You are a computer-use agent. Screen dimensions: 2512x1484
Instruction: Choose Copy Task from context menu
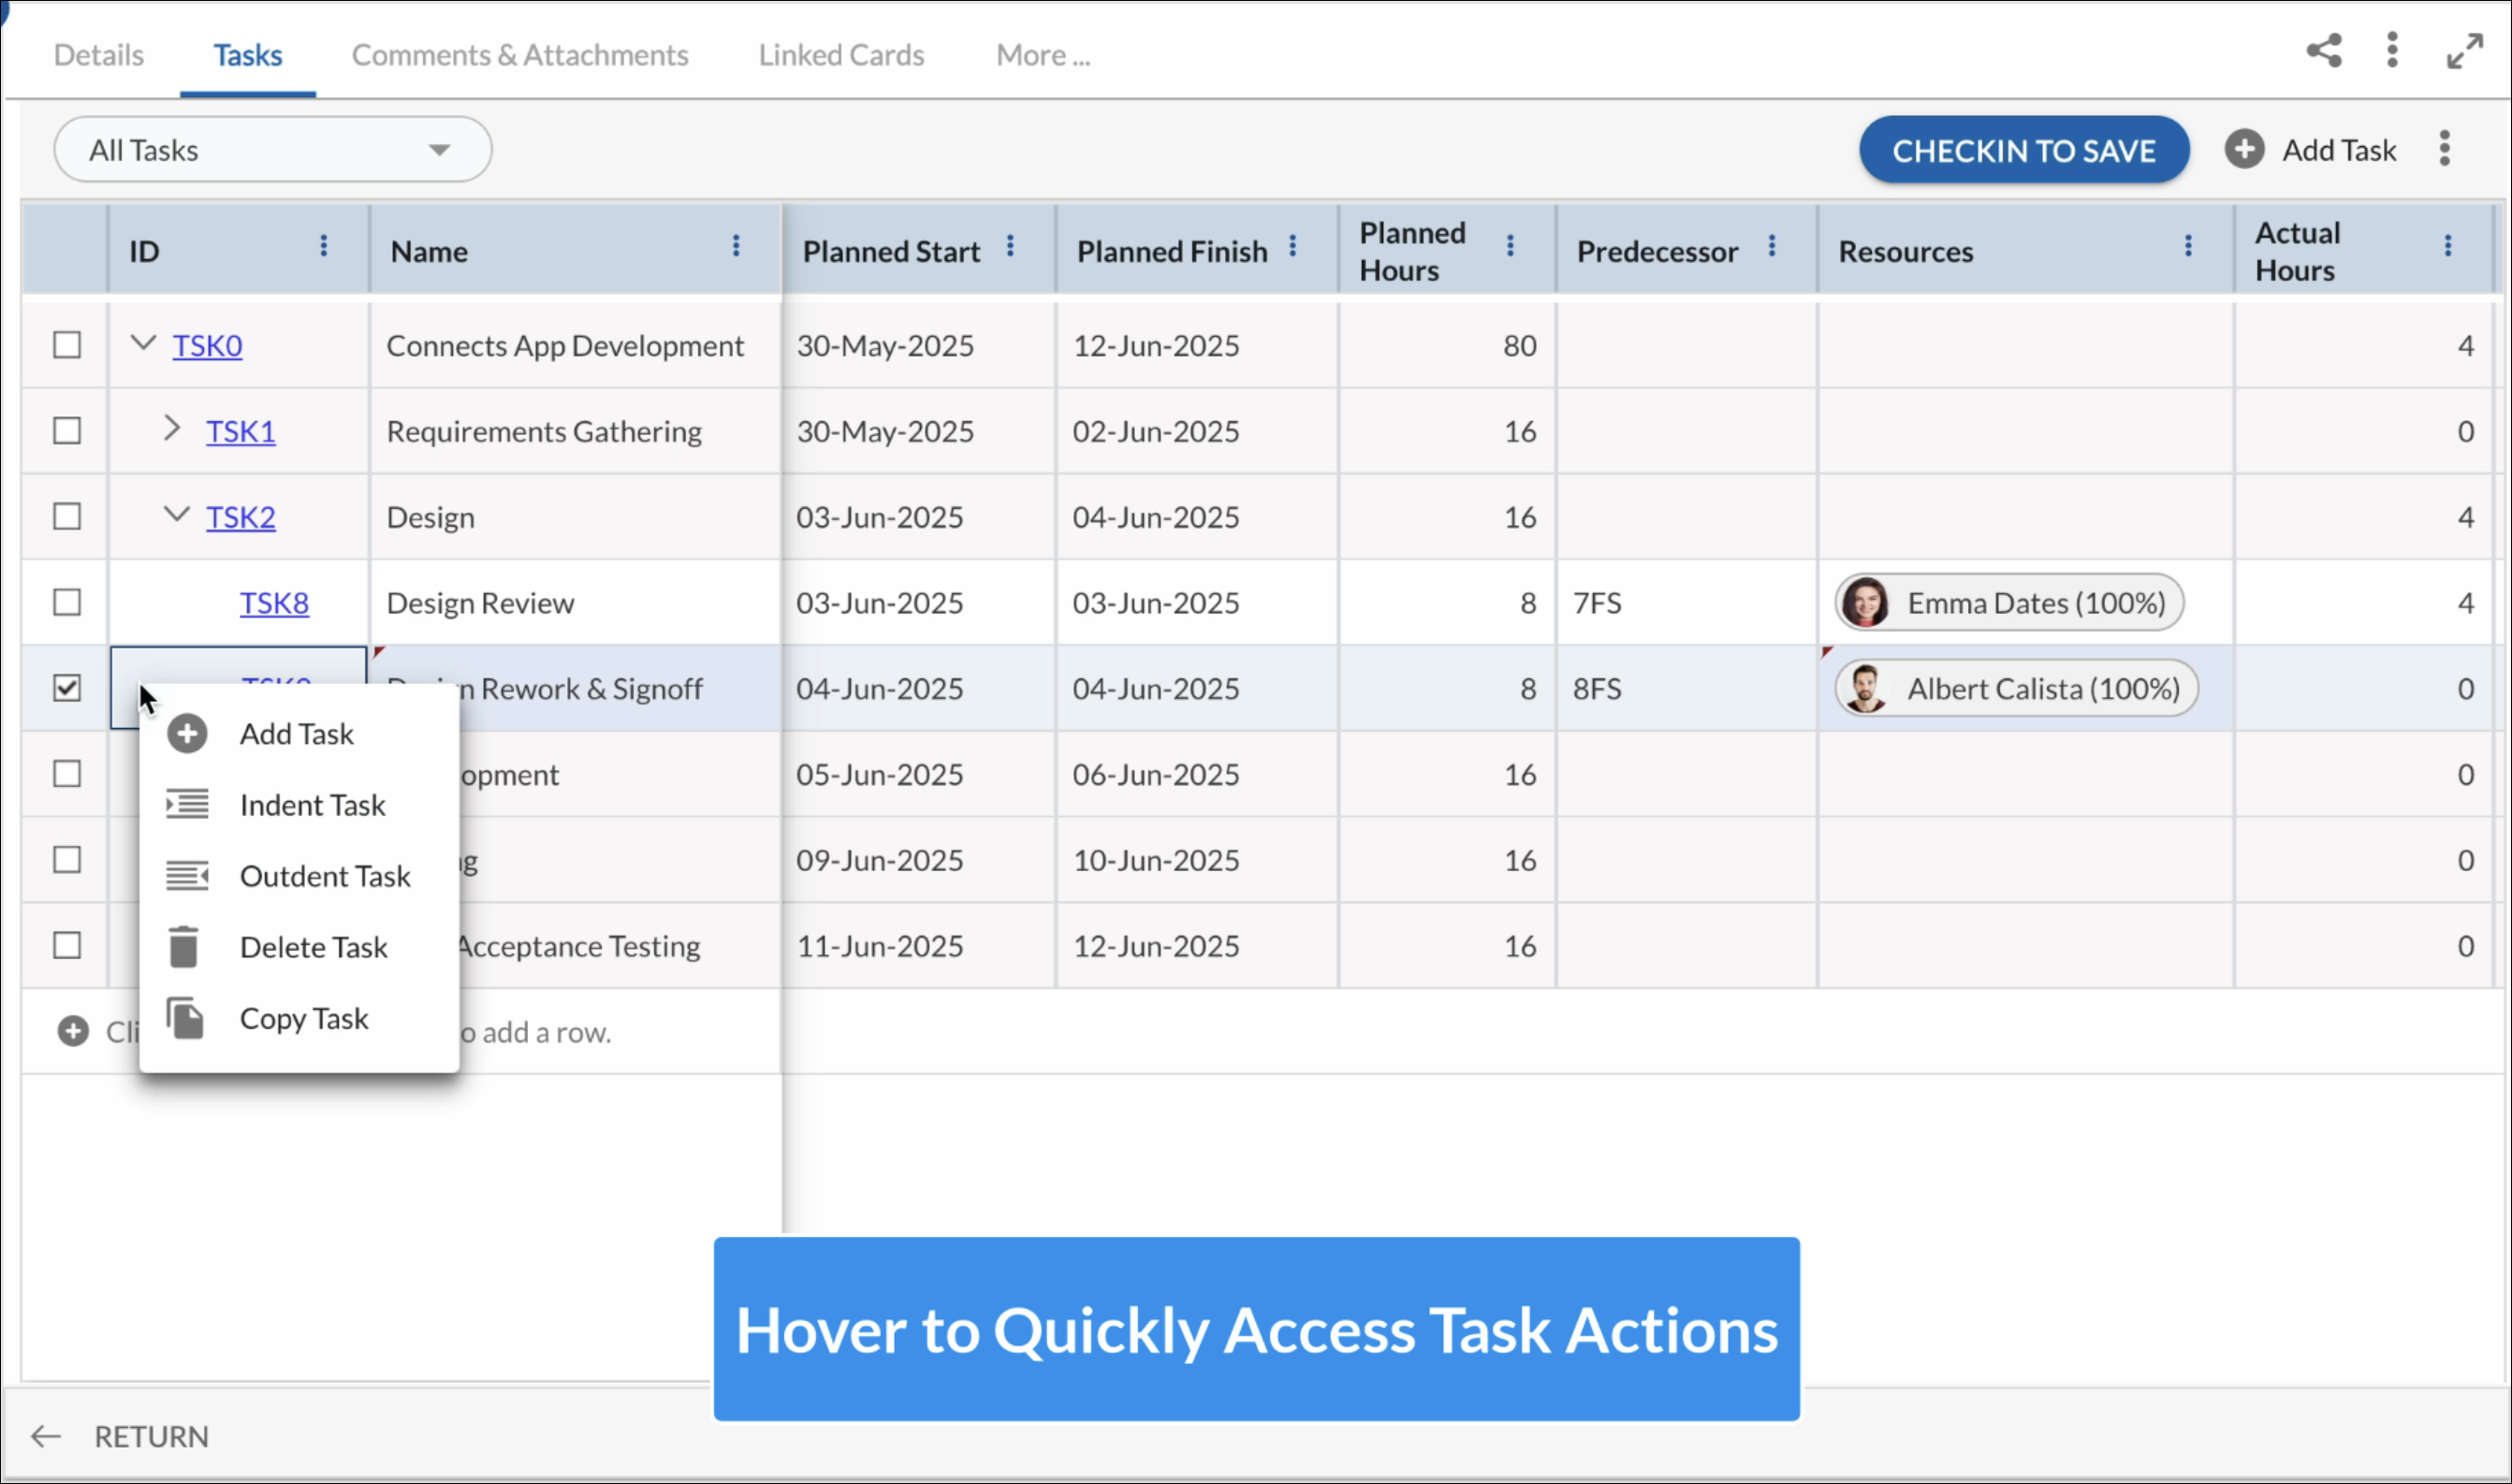299,1018
